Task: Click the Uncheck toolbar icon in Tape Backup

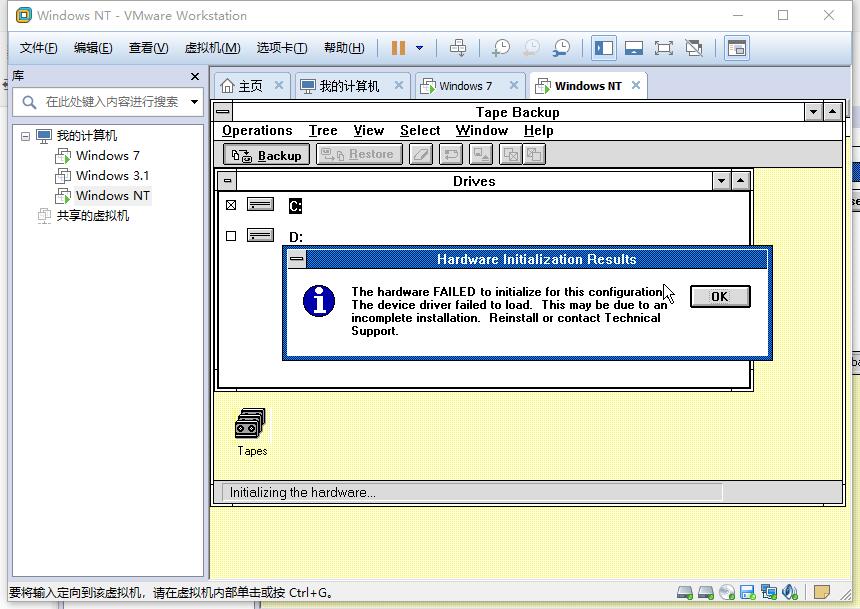Action: click(534, 154)
